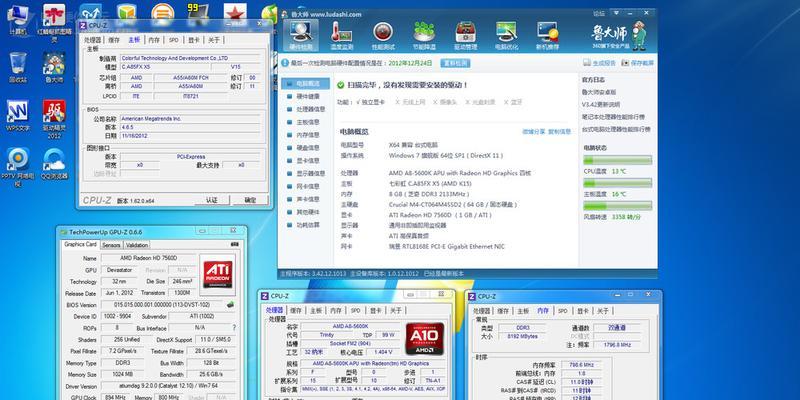
Task: Click the GPU-Z Name field AMD Radeon HD 7560D
Action: [x=148, y=258]
